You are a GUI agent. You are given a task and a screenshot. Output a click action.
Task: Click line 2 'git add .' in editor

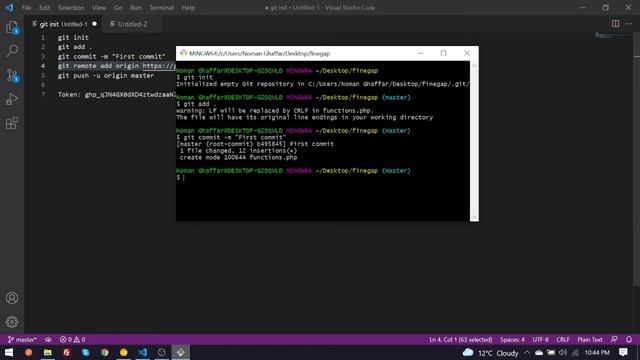click(75, 47)
